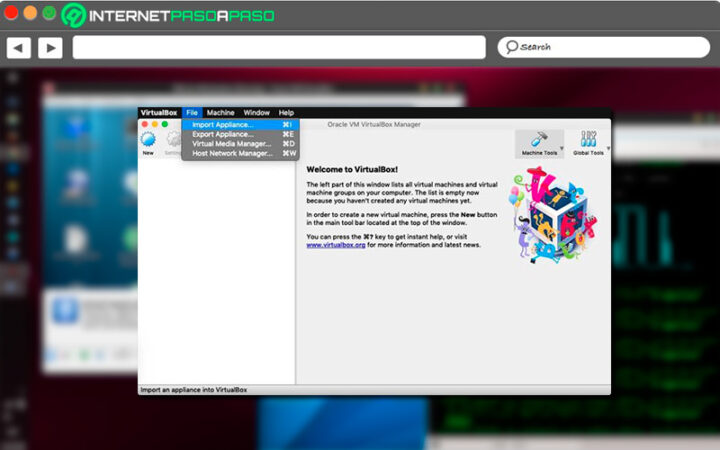Expand the Global Tools dropdown arrow
Screen dimensions: 720x450
[x=608, y=149]
